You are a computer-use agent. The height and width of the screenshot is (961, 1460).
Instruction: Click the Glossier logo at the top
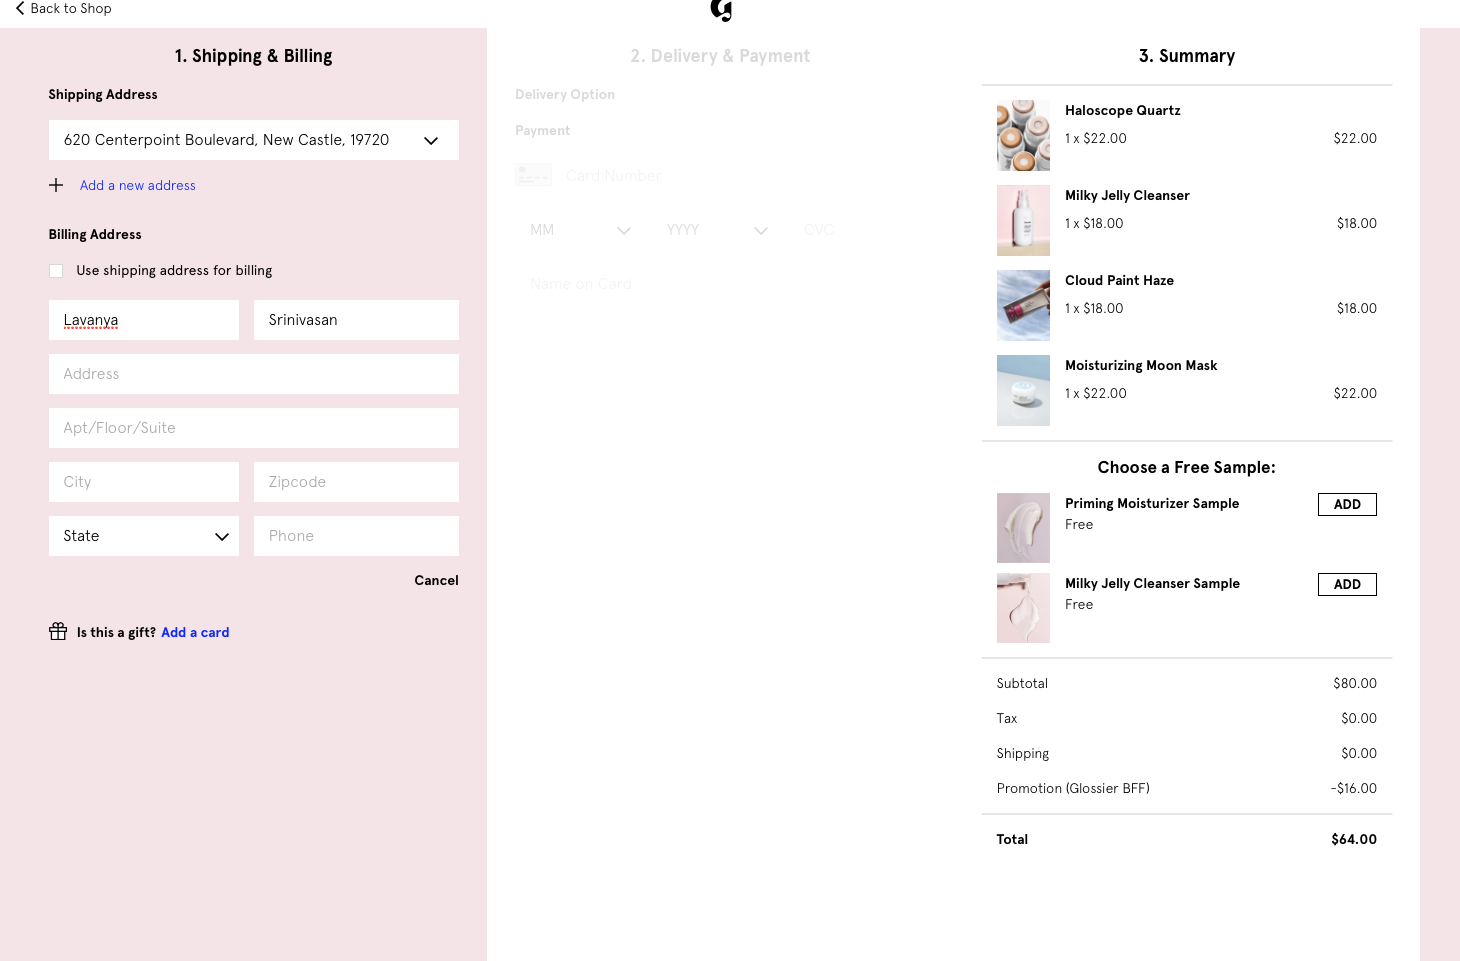tap(721, 10)
